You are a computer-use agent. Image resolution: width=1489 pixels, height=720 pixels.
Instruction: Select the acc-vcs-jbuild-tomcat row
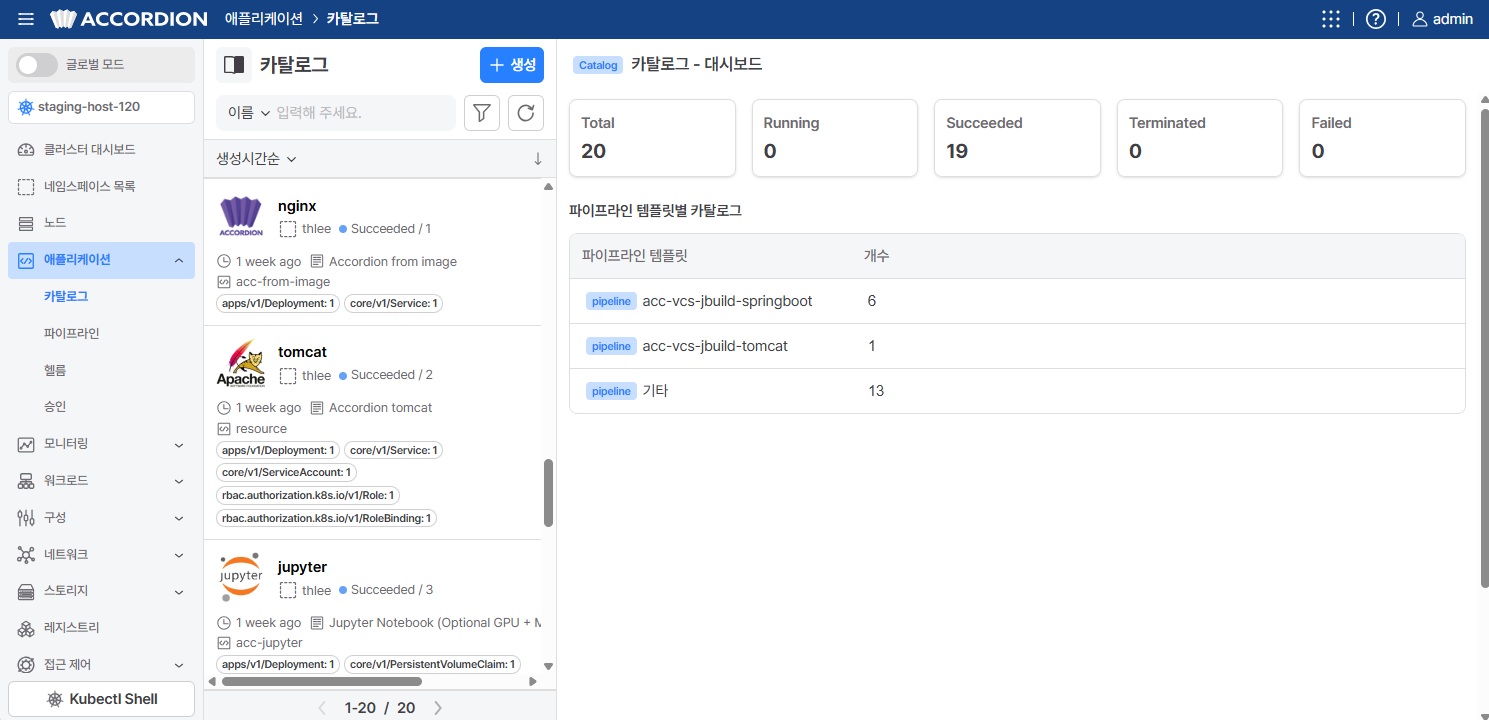point(1017,346)
